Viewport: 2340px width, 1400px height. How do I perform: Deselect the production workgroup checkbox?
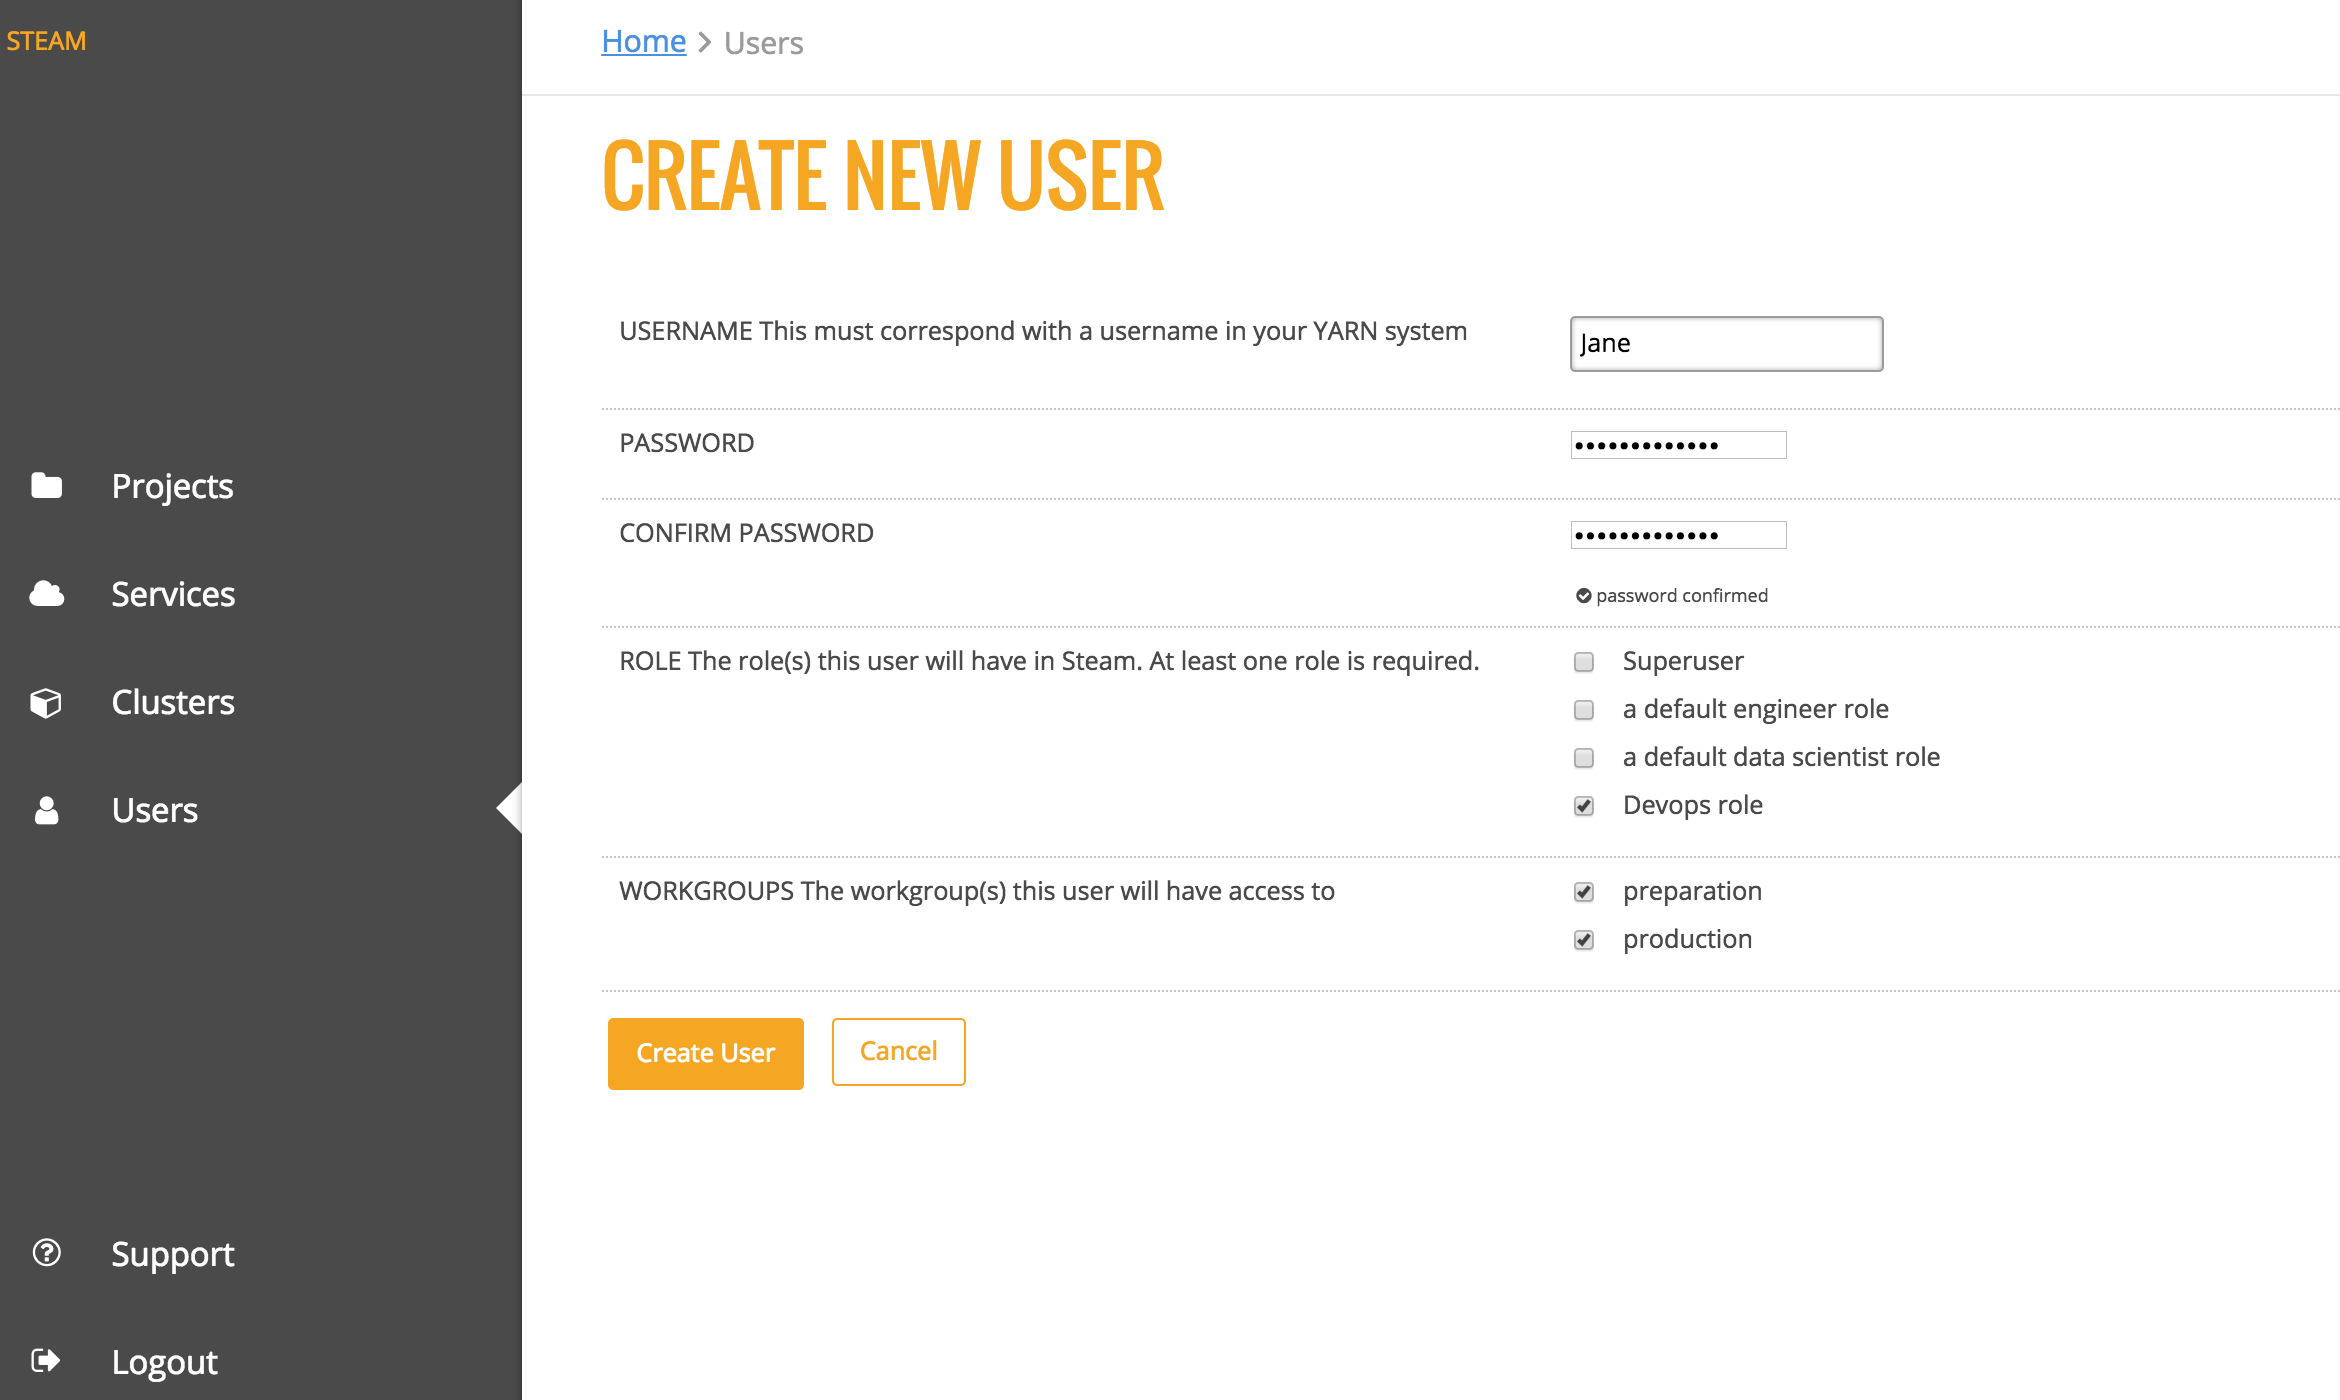[1583, 940]
